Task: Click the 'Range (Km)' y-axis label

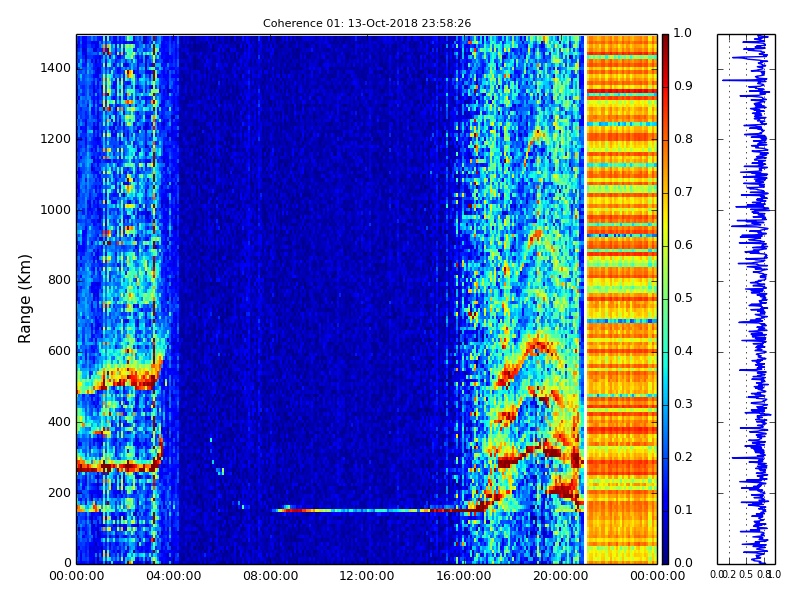Action: [x=24, y=299]
